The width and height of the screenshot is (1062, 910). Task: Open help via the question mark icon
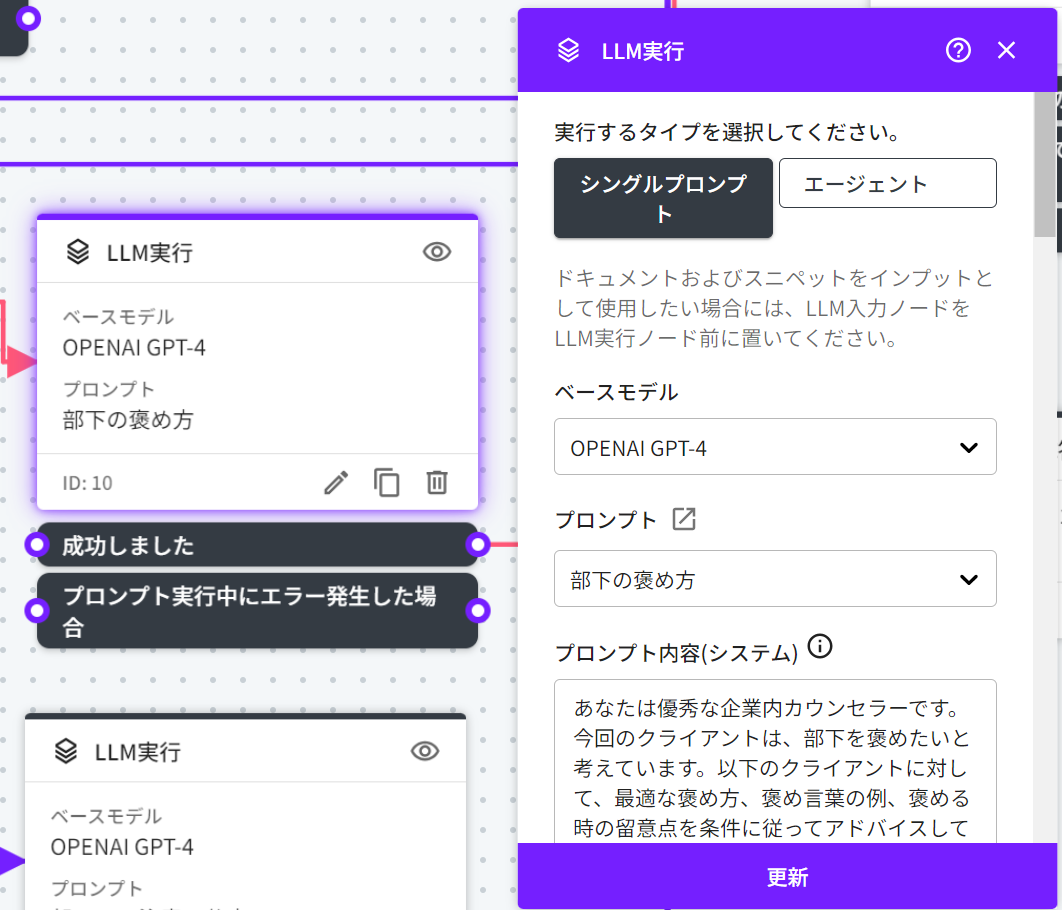[x=958, y=50]
